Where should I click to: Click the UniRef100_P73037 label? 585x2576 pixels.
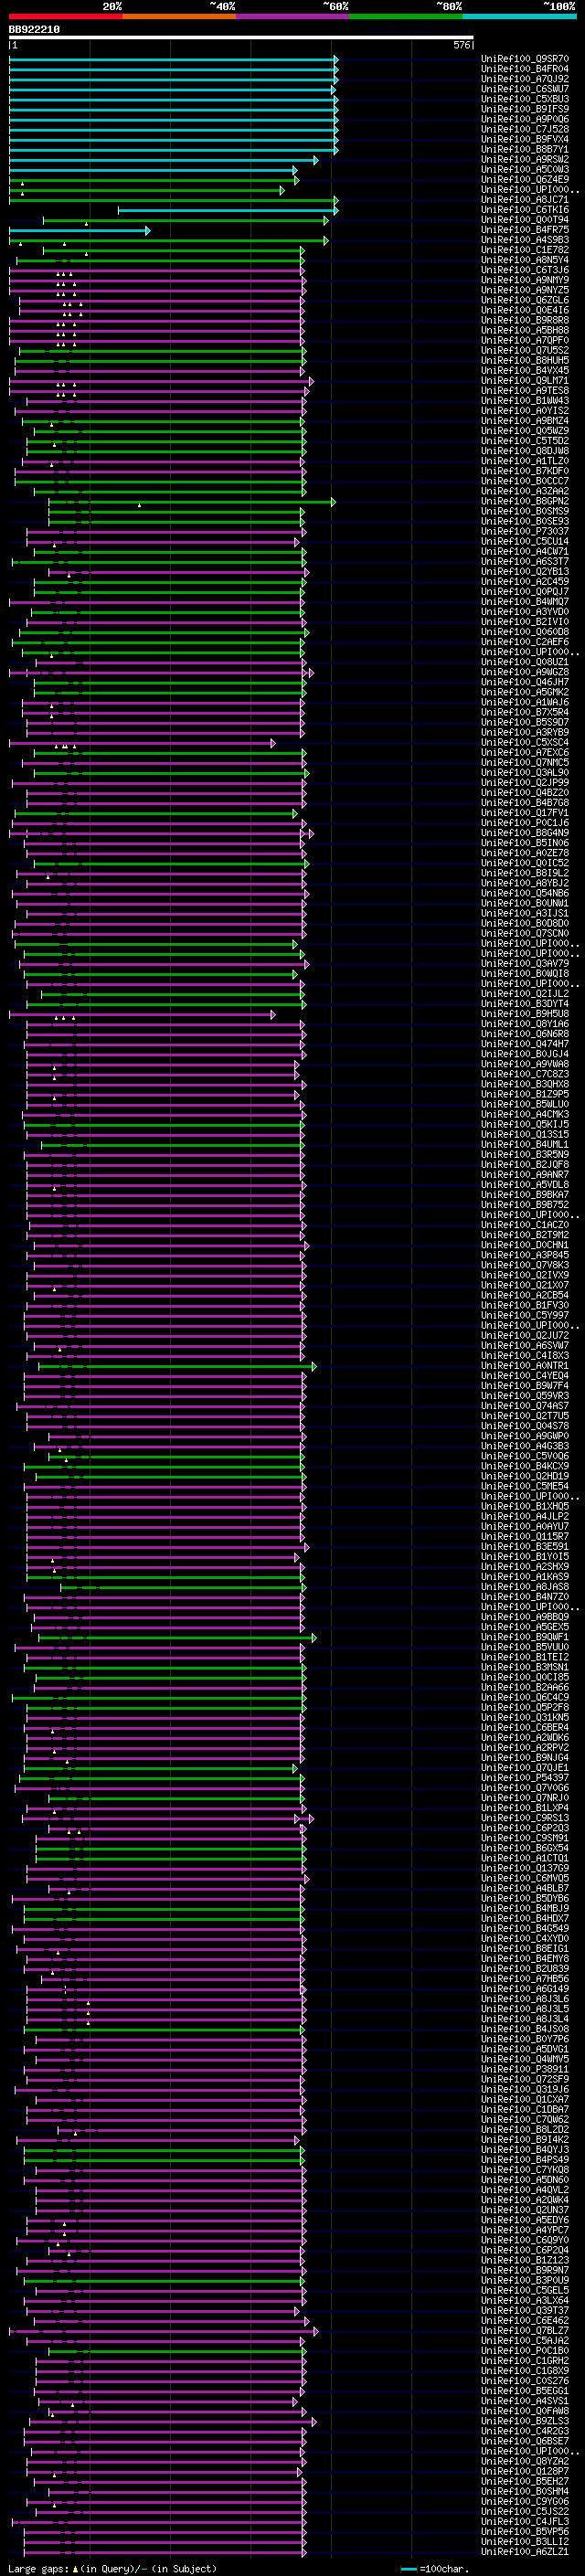(525, 532)
